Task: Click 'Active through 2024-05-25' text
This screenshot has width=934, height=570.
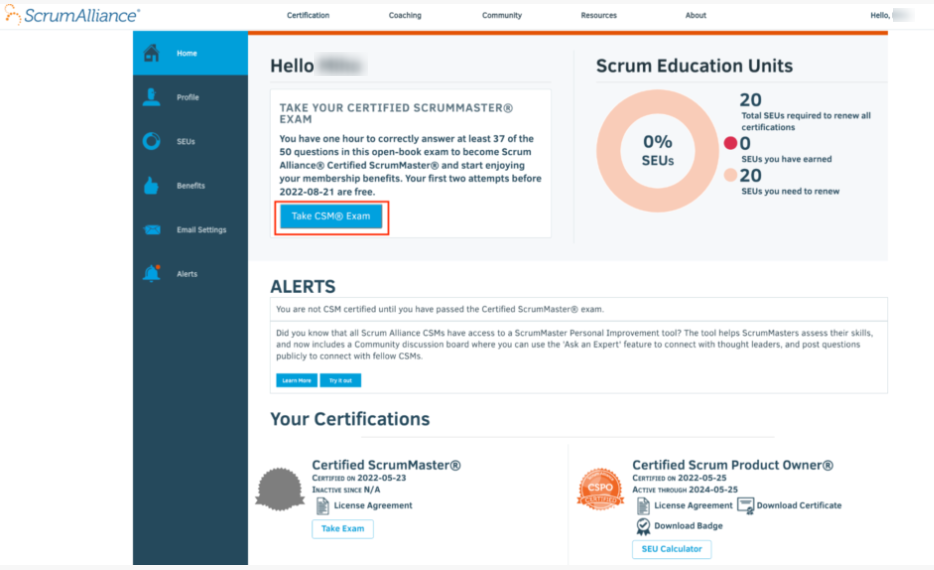Action: point(684,490)
